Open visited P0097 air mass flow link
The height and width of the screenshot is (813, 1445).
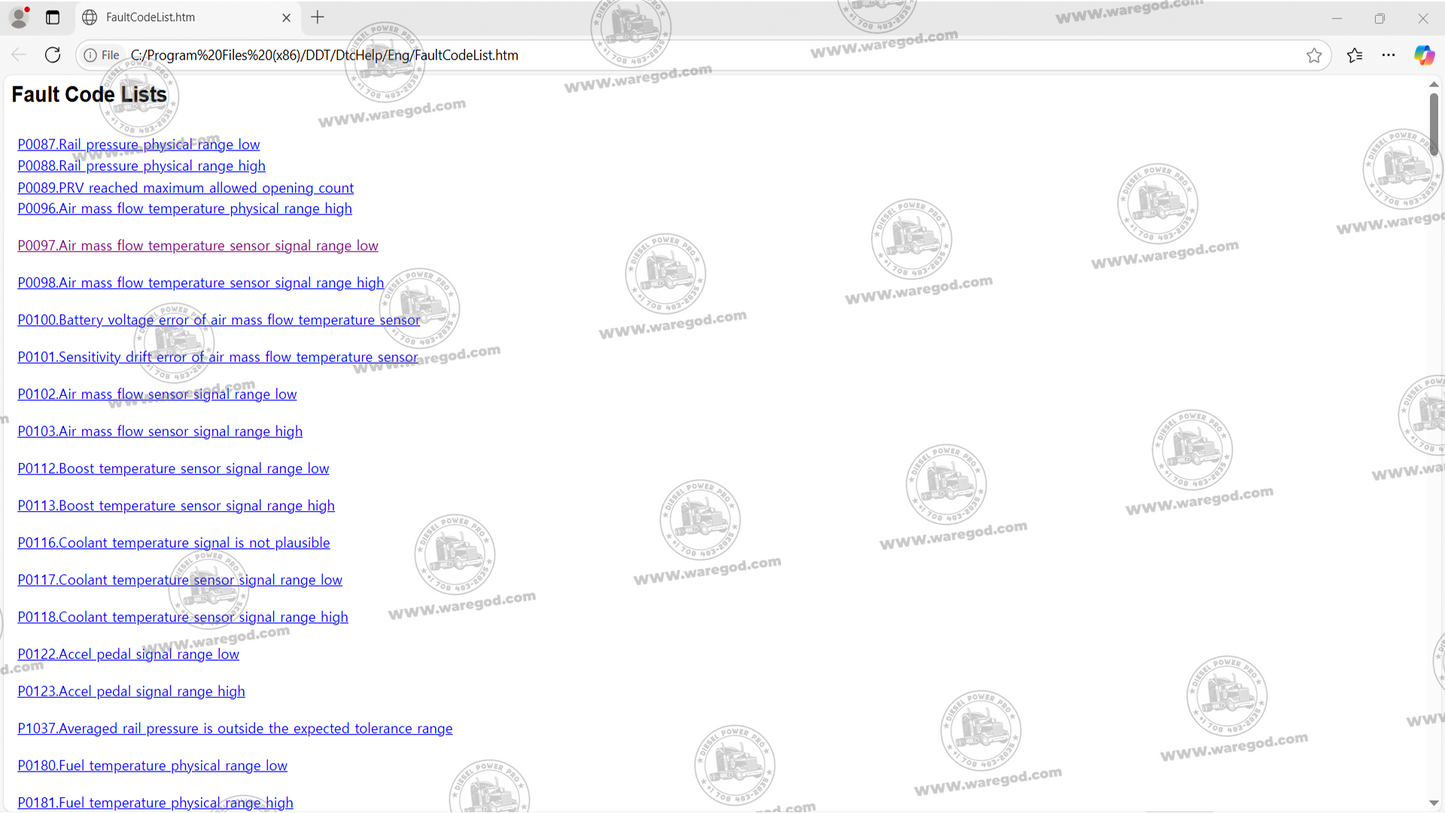[x=197, y=246]
